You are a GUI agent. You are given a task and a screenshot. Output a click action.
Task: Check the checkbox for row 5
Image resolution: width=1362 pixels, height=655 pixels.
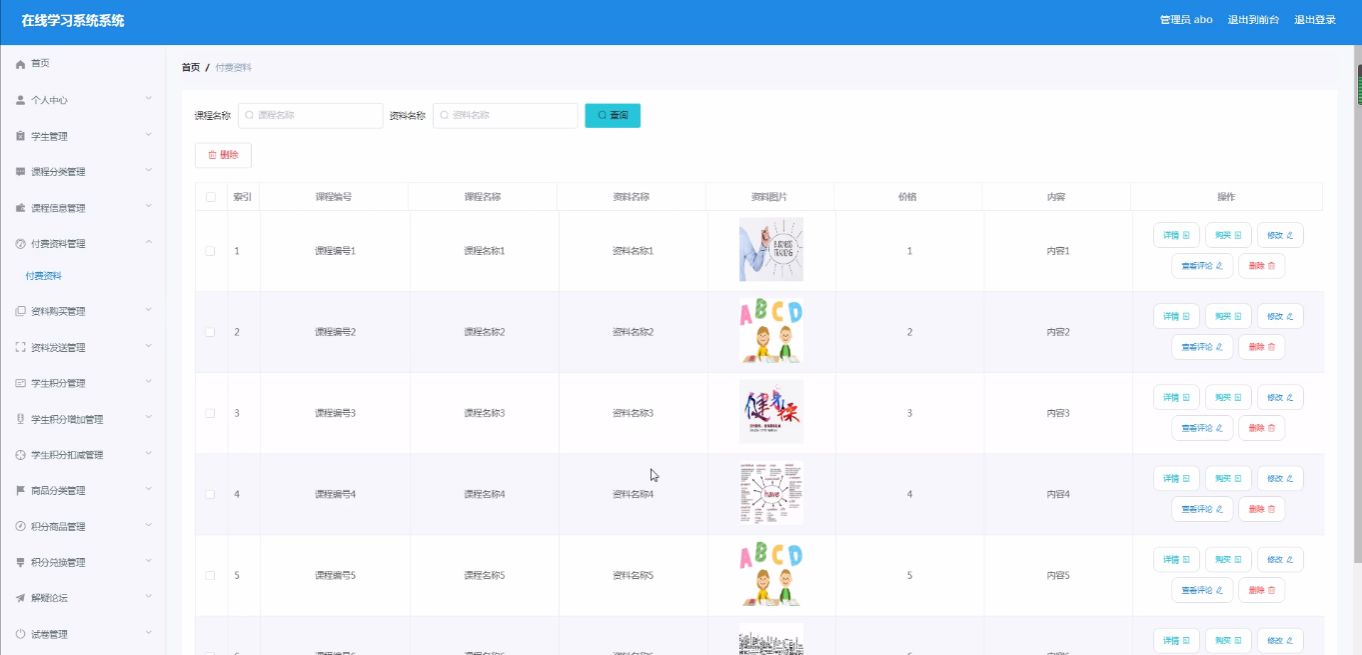[x=211, y=575]
